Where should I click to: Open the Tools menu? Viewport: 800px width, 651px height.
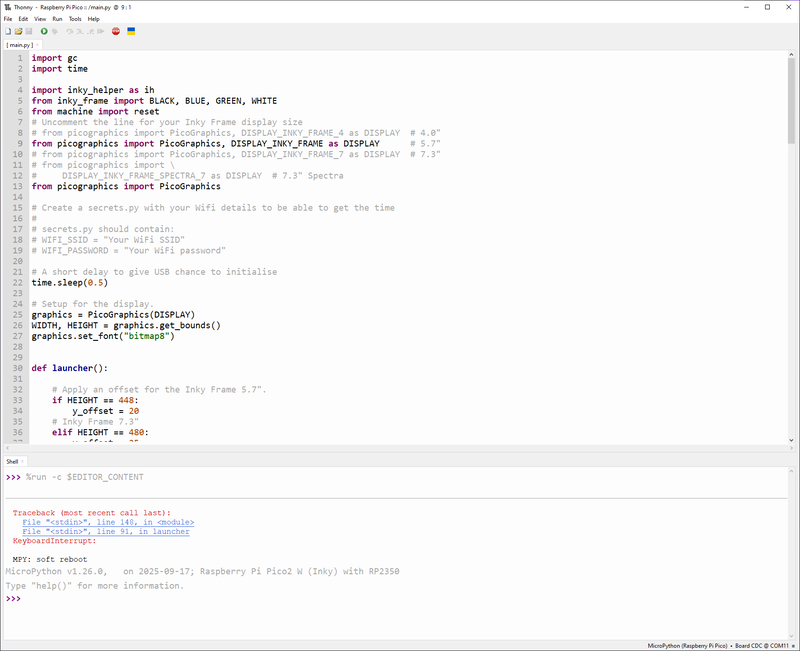(x=75, y=19)
